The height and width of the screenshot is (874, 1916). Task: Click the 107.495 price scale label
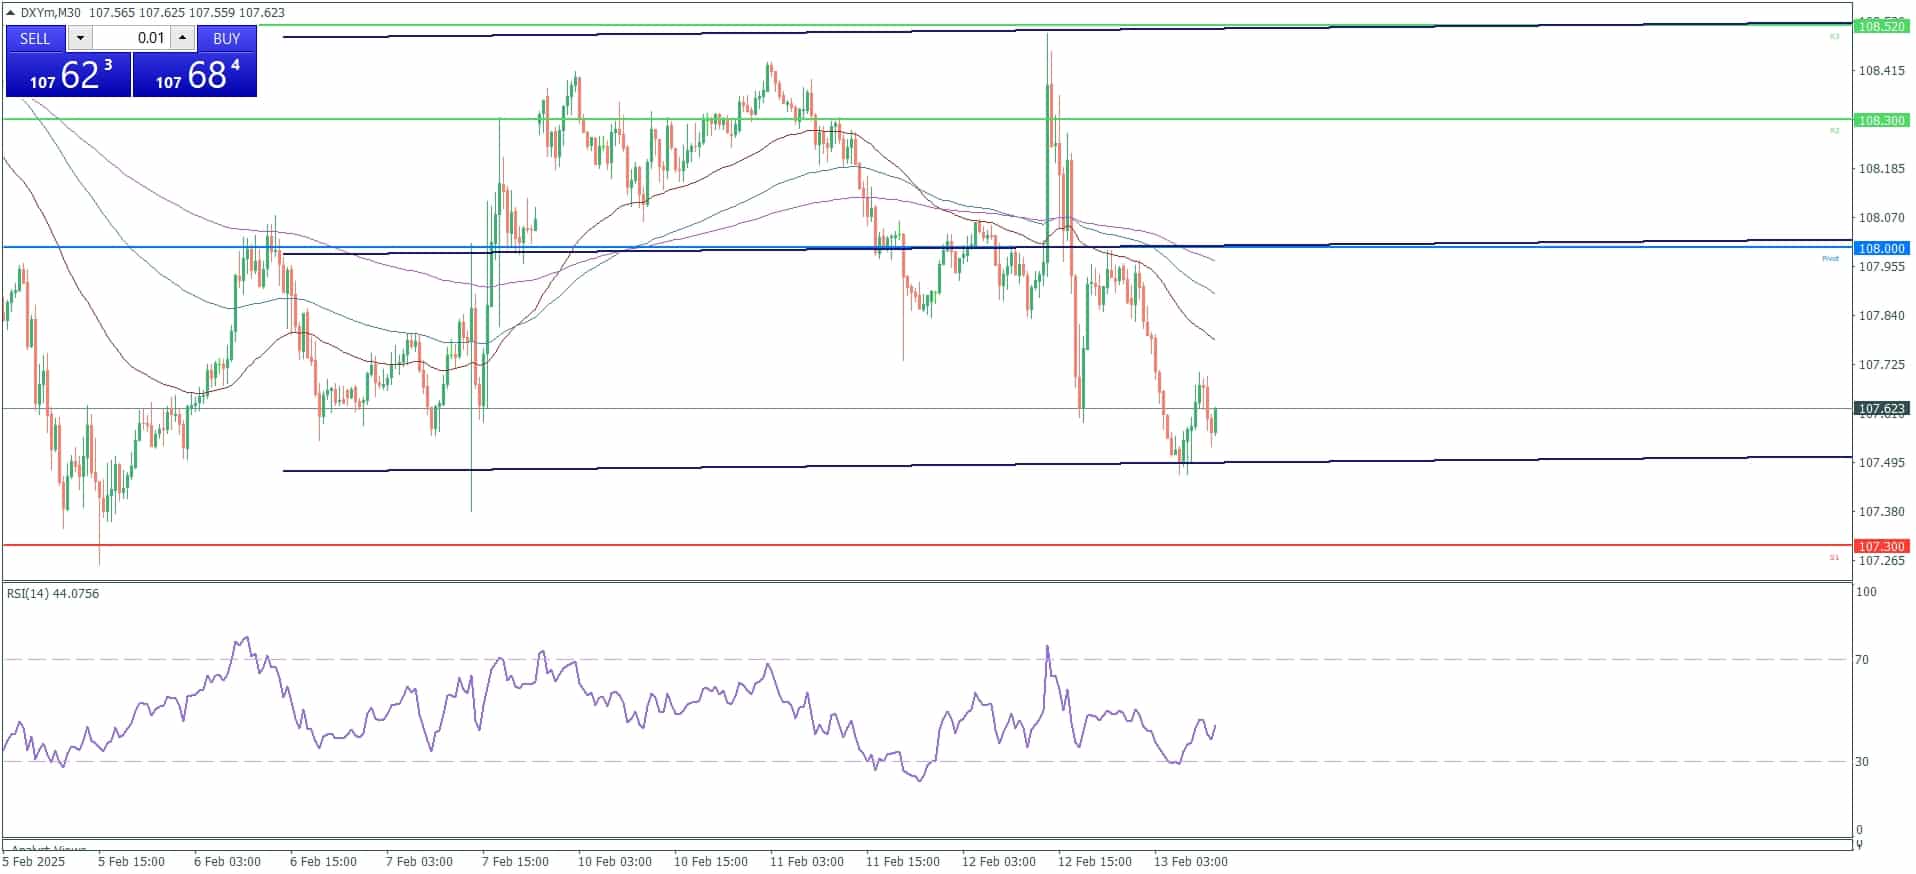(x=1881, y=463)
